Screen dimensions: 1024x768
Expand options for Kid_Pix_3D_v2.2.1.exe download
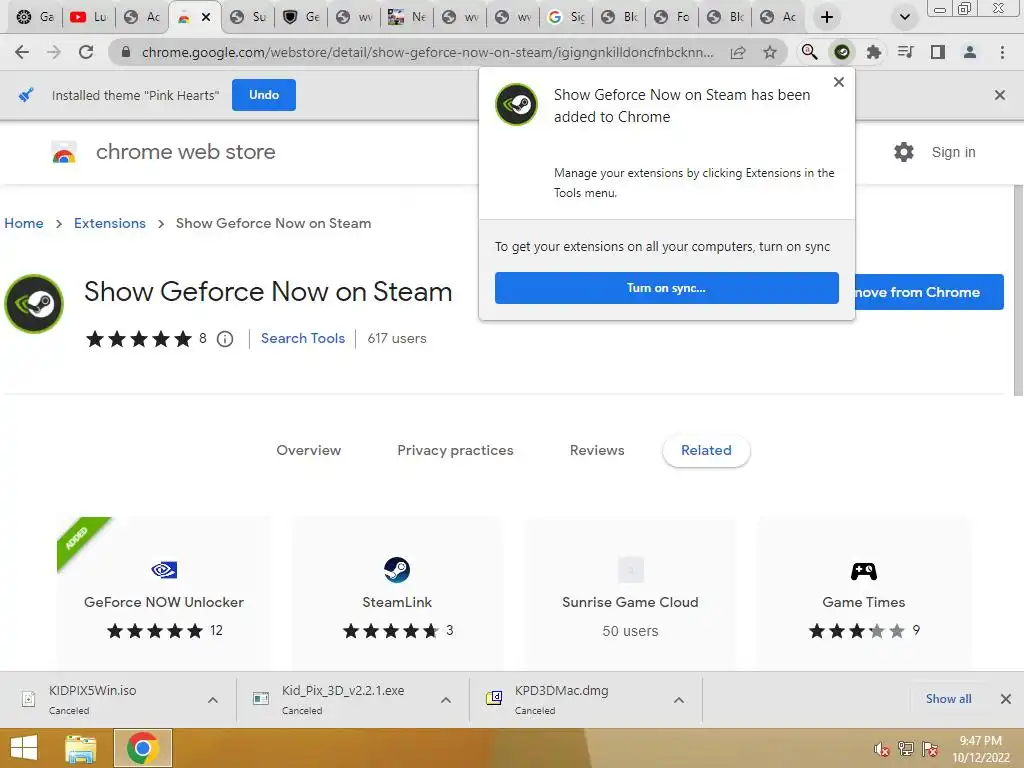(446, 700)
